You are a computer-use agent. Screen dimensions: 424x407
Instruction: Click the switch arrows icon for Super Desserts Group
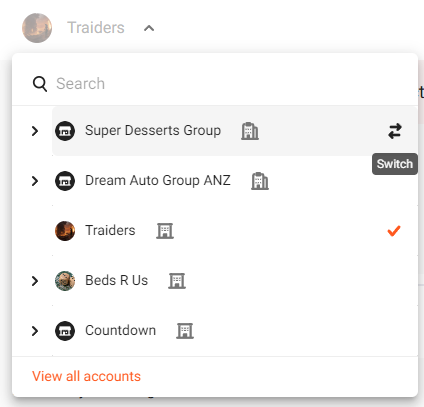click(395, 131)
